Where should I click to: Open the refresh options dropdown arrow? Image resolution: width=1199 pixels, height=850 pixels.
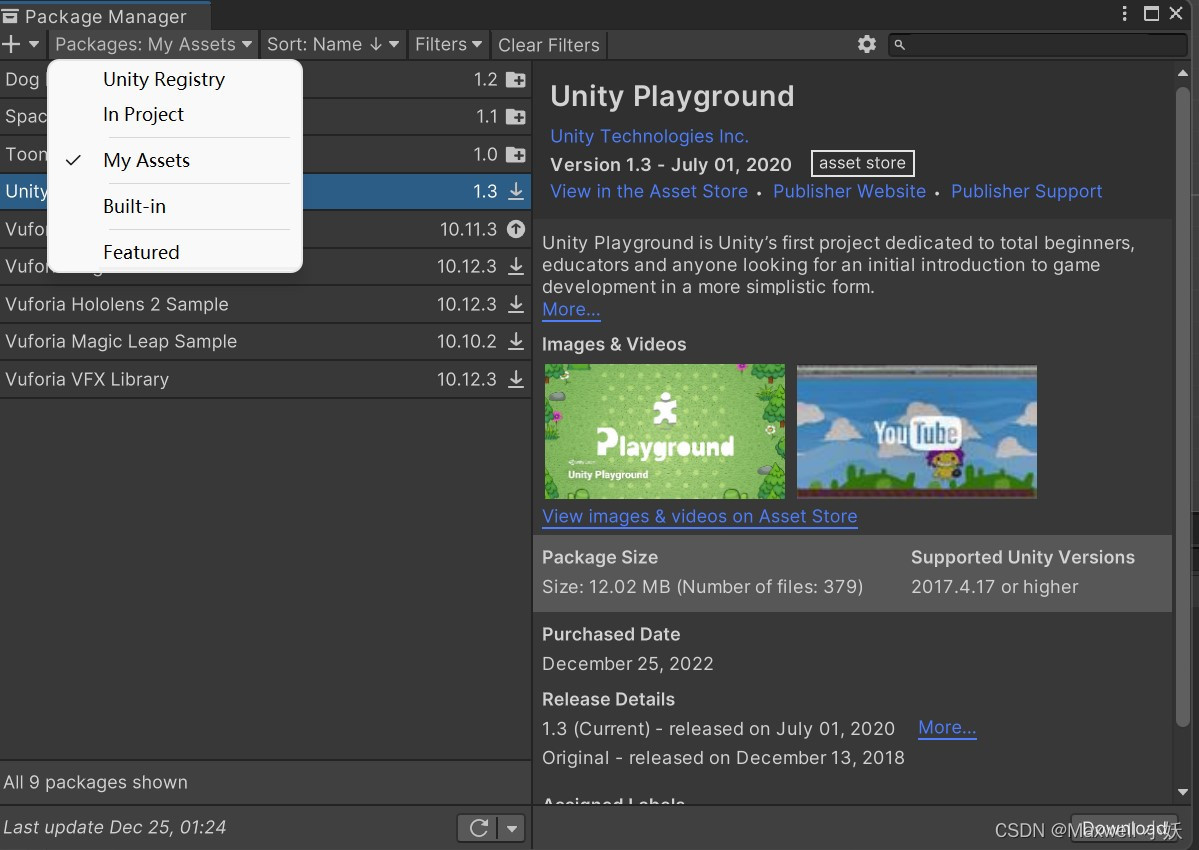[x=512, y=828]
